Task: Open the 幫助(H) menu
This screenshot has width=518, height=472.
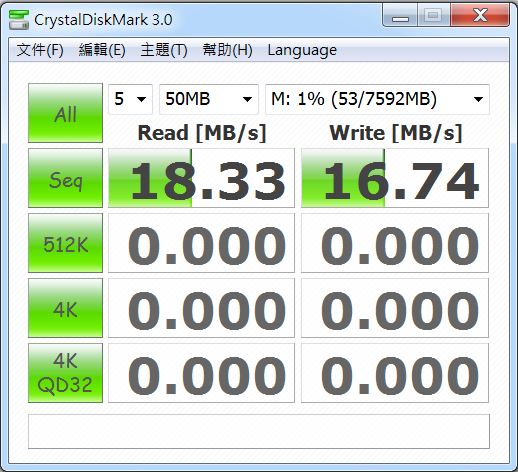Action: 227,50
